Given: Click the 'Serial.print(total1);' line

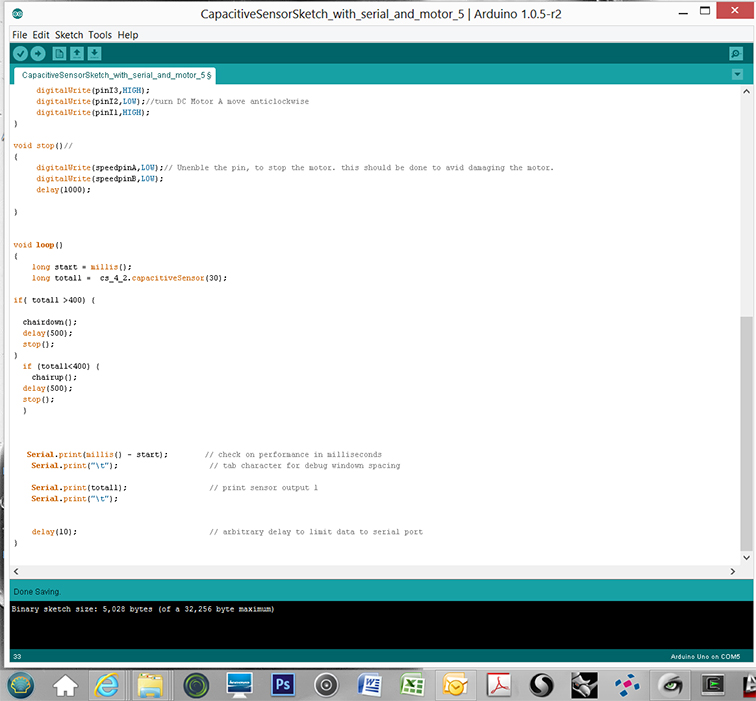Looking at the screenshot, I should coord(79,488).
